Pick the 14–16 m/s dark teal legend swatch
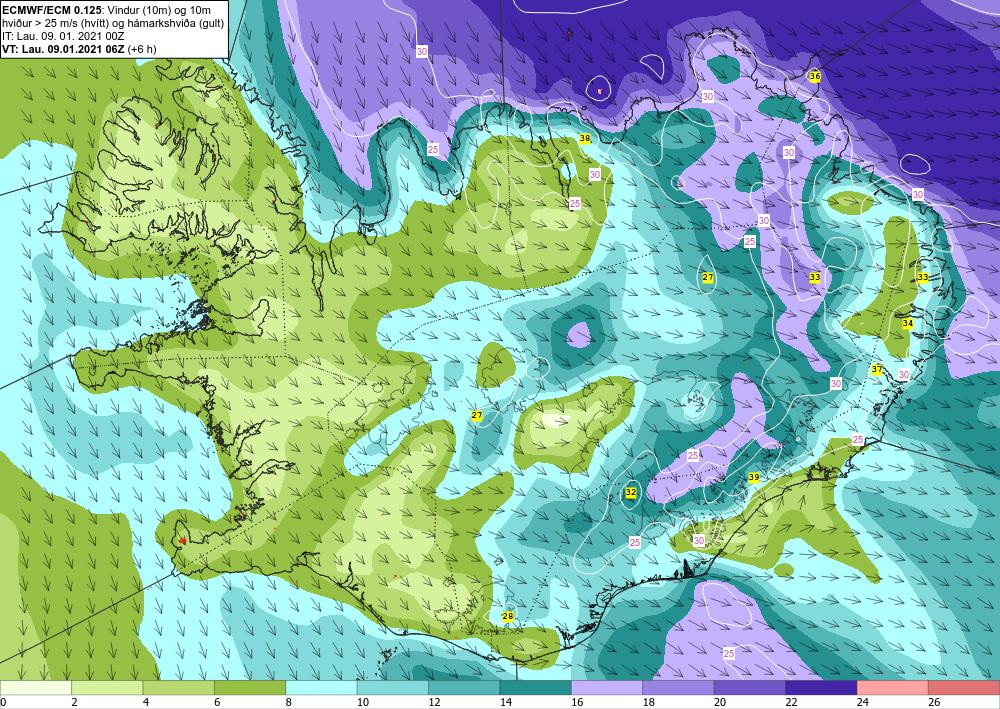1000x709 pixels. pyautogui.click(x=536, y=687)
